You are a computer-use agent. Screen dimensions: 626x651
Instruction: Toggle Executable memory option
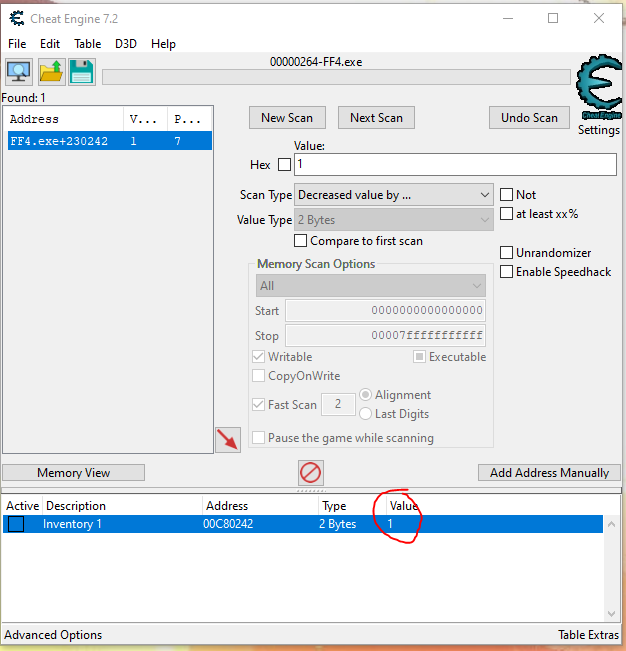419,357
